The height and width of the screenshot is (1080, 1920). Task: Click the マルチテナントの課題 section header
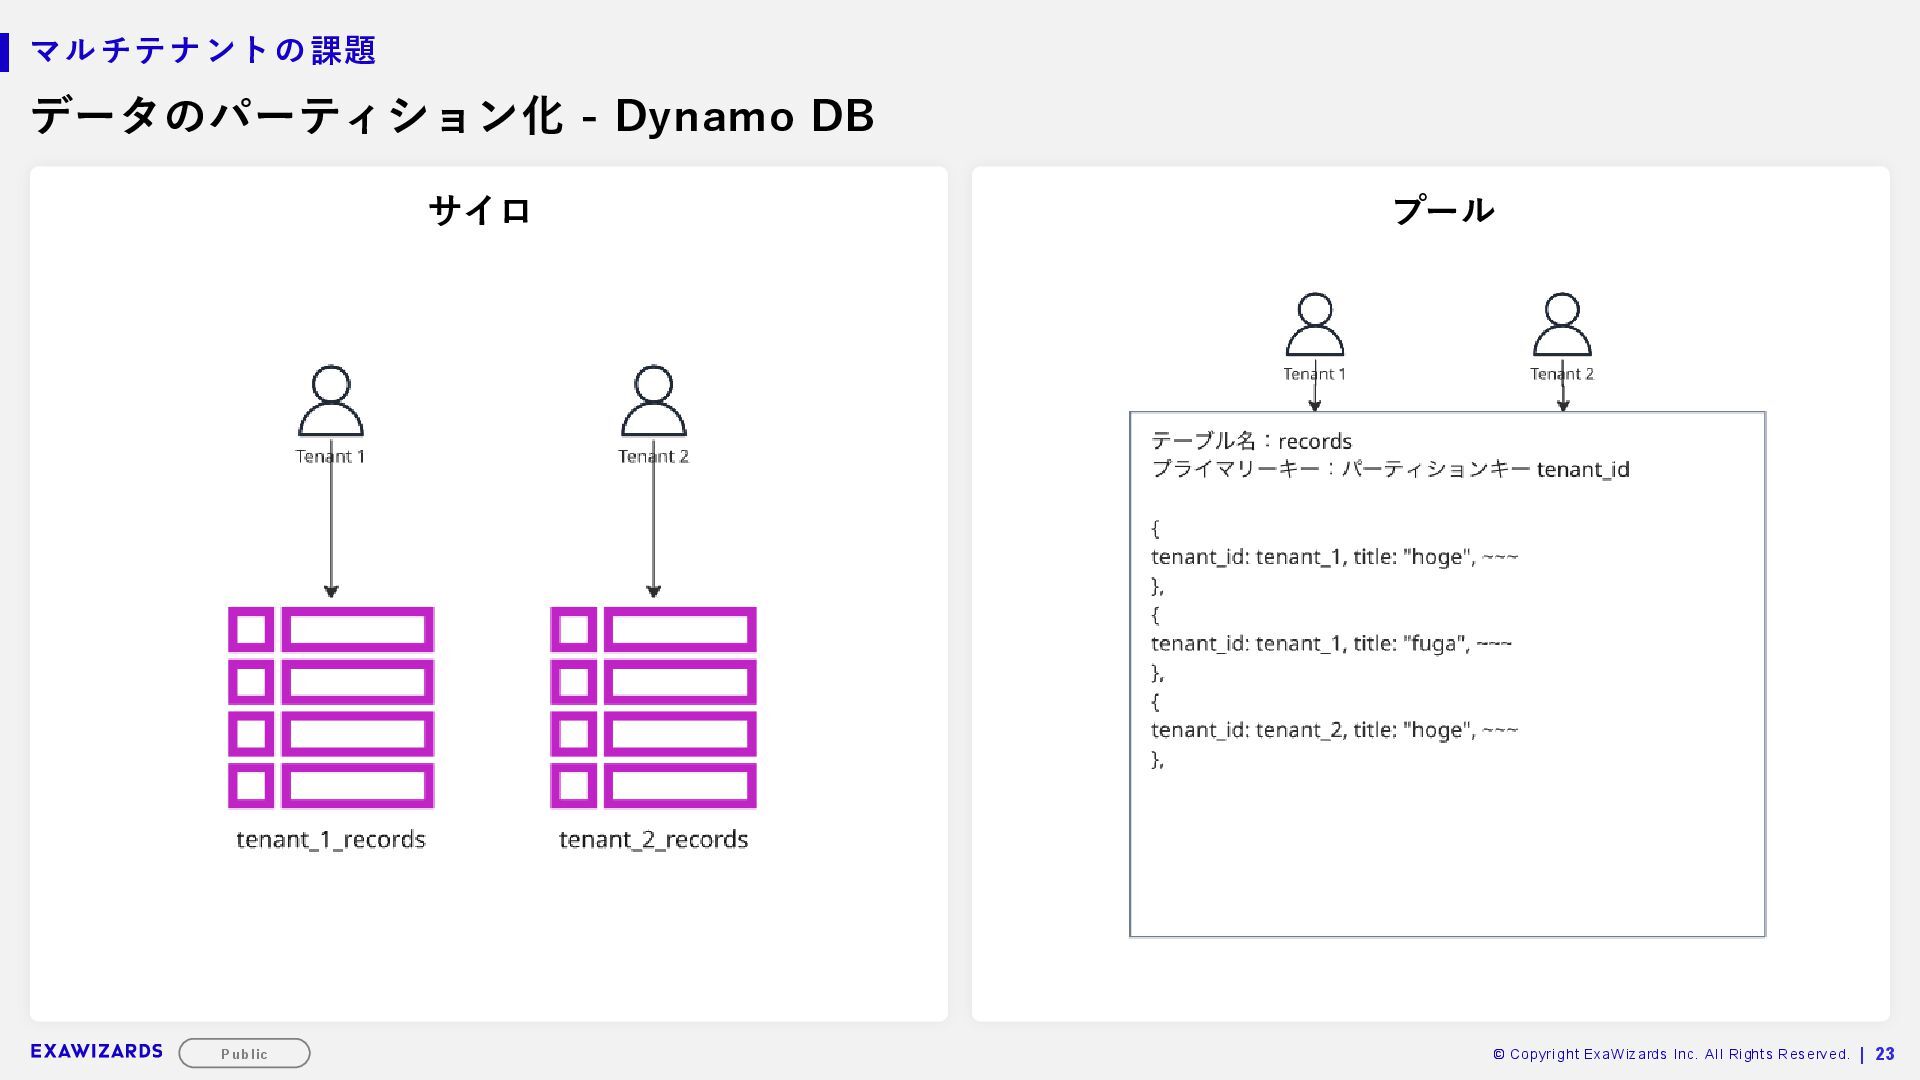203,50
